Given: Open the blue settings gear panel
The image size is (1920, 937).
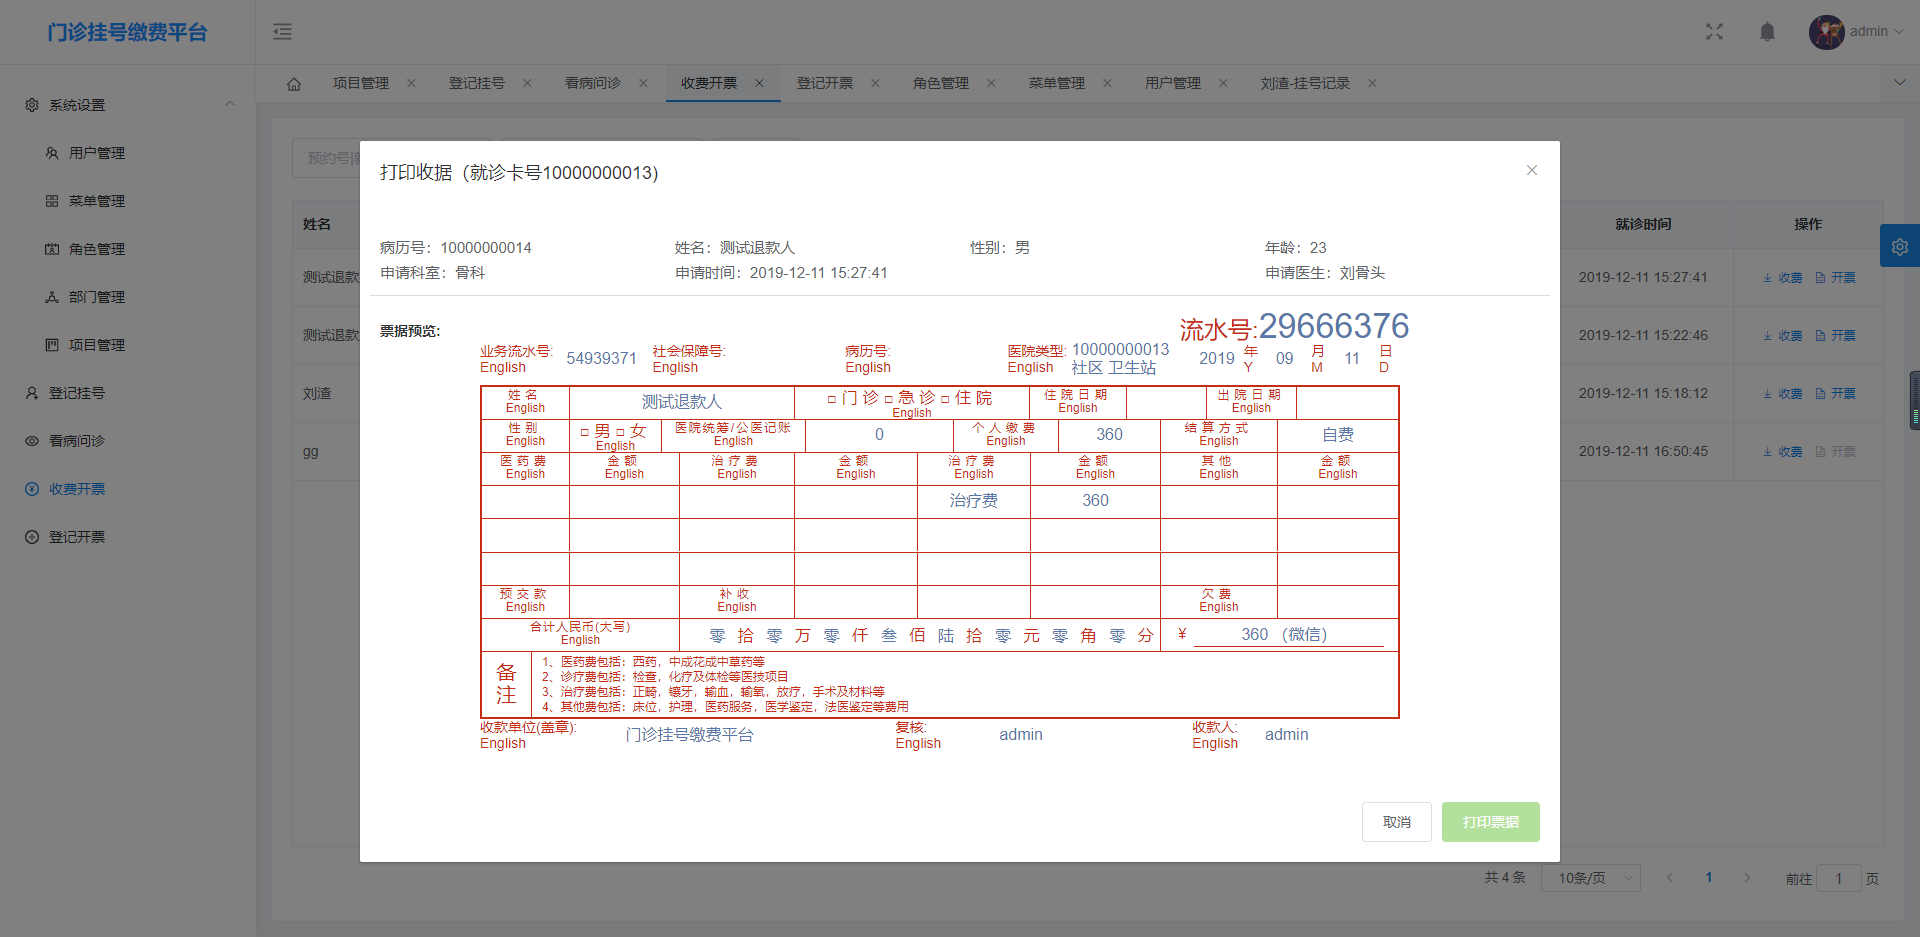Looking at the screenshot, I should [x=1900, y=246].
